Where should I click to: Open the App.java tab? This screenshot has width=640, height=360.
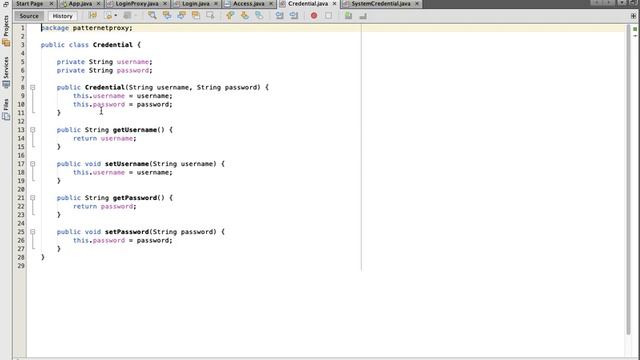click(80, 3)
